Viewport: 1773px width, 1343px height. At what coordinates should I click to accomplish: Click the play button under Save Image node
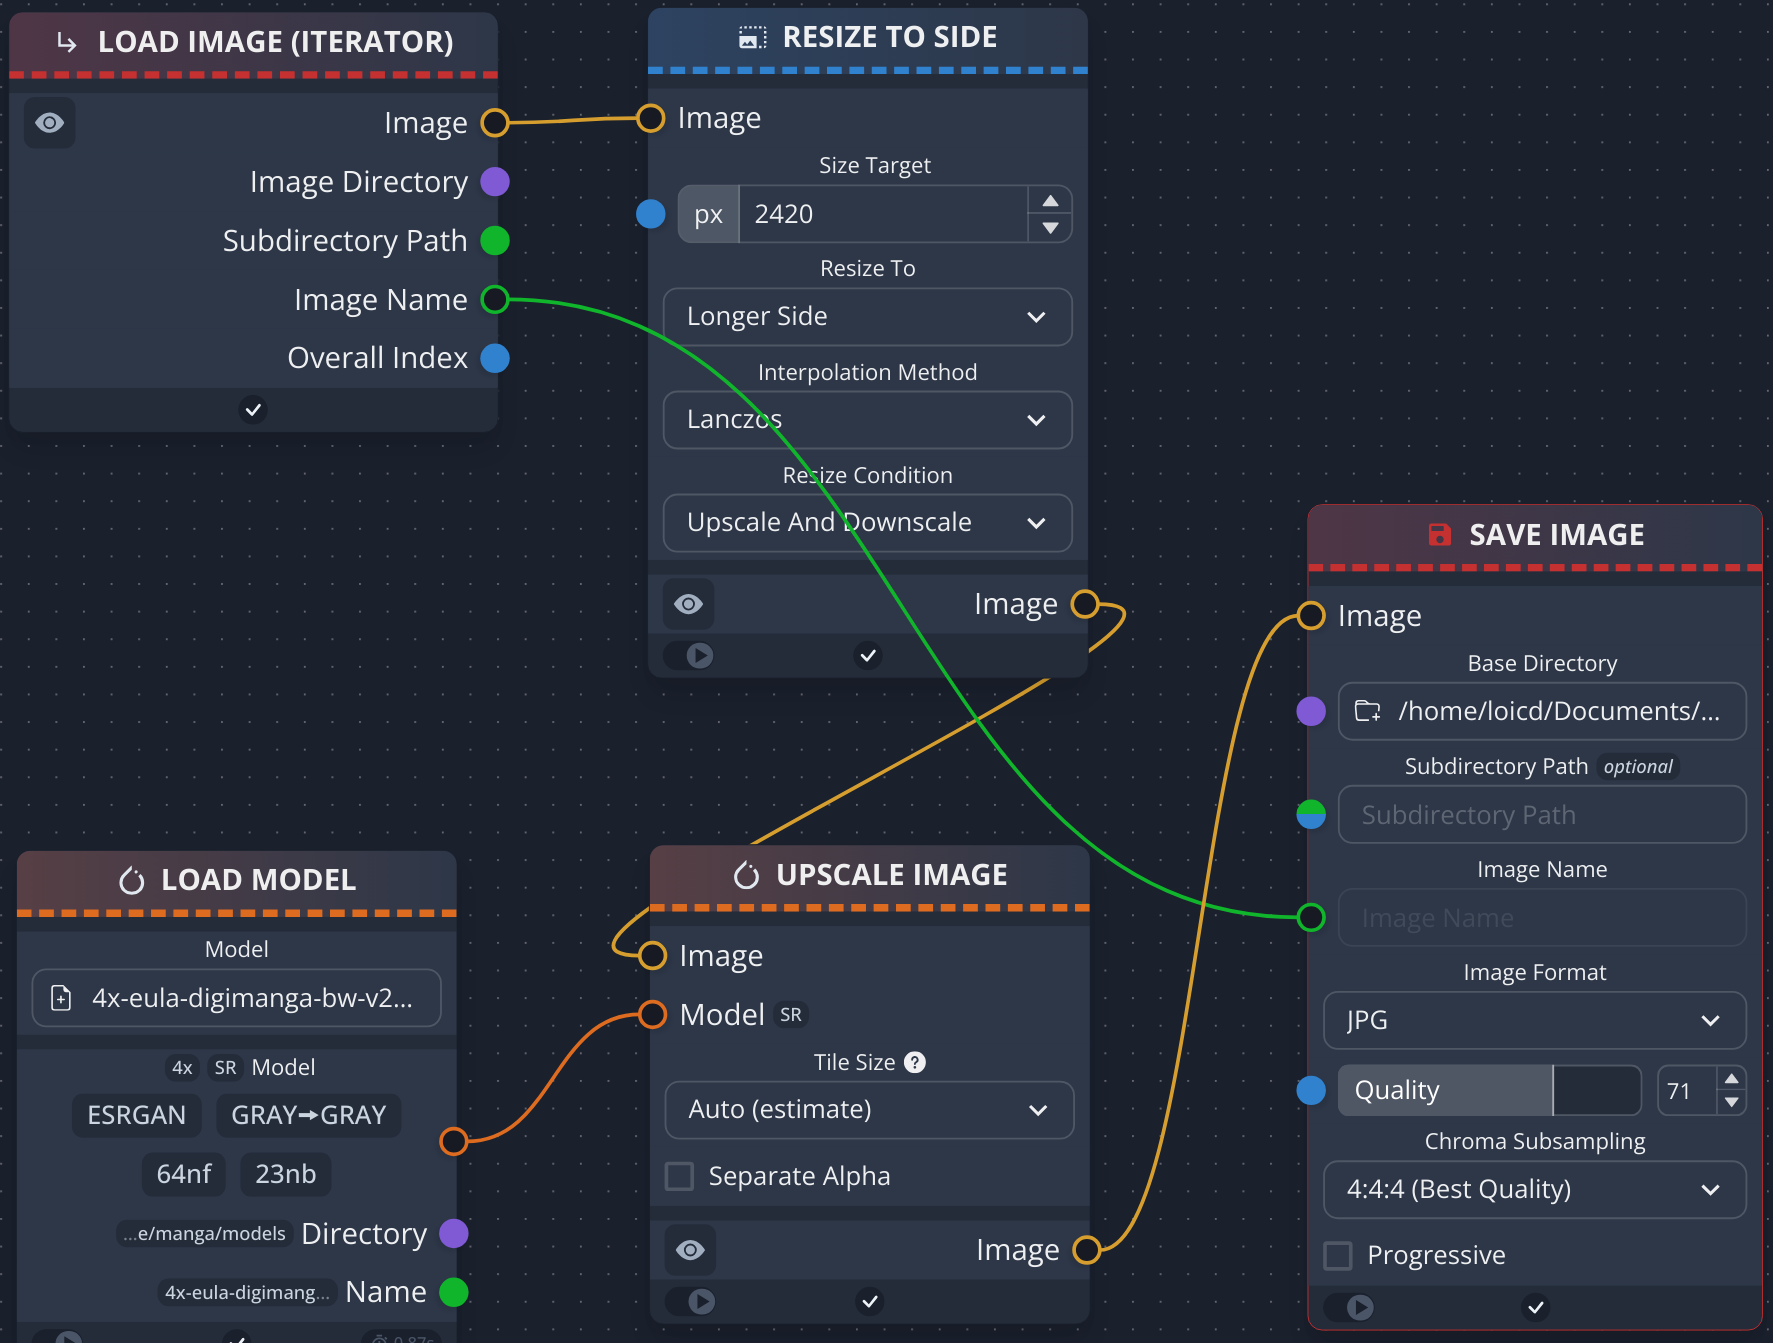[1360, 1307]
